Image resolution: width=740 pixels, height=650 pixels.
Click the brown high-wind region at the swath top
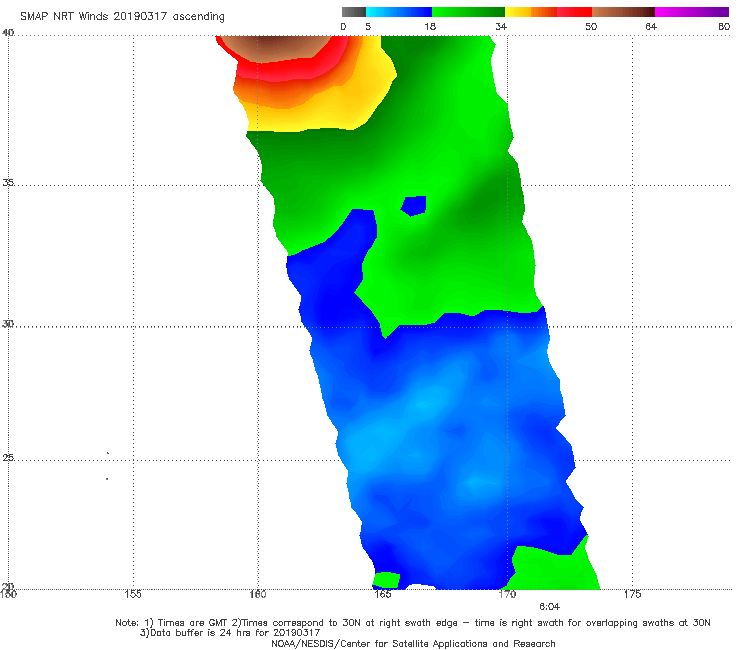pyautogui.click(x=276, y=47)
